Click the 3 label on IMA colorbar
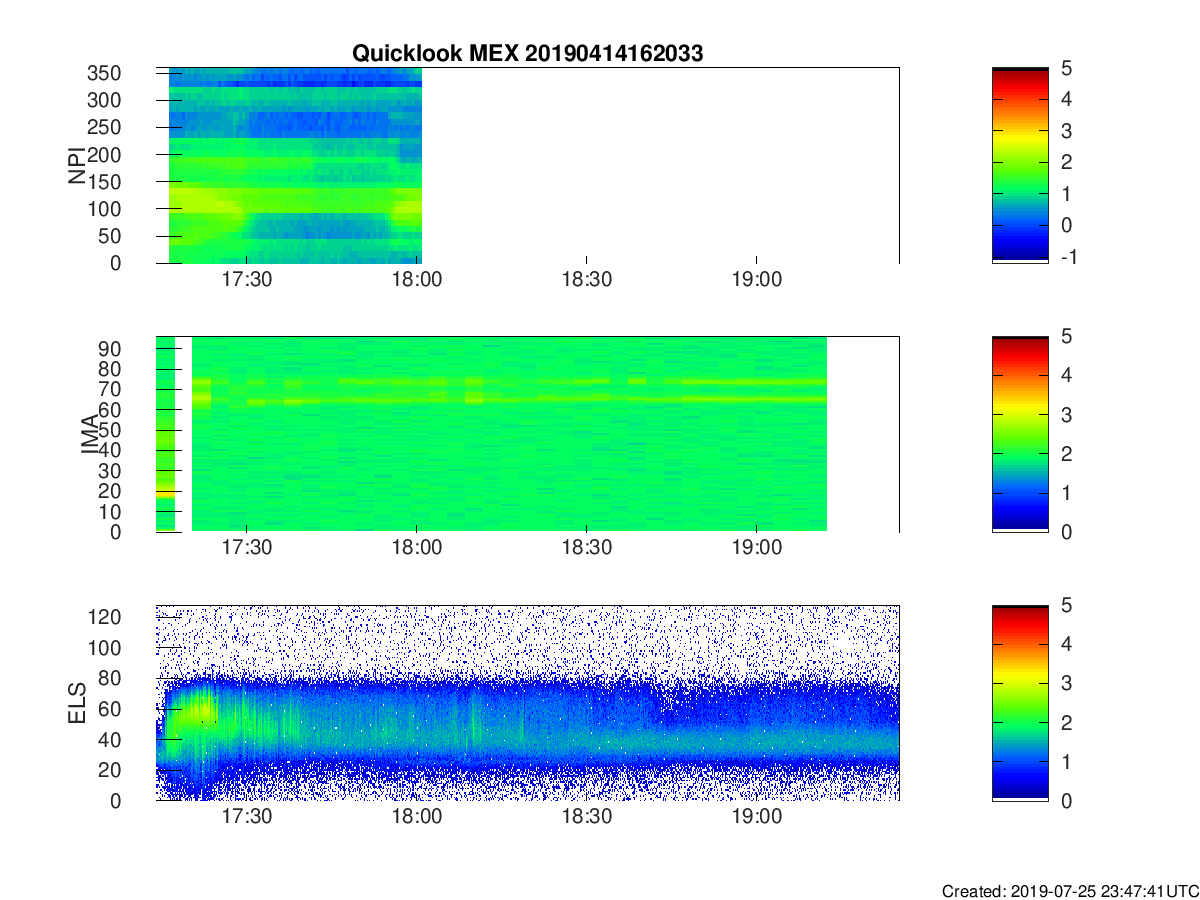Image resolution: width=1200 pixels, height=900 pixels. [x=1066, y=414]
